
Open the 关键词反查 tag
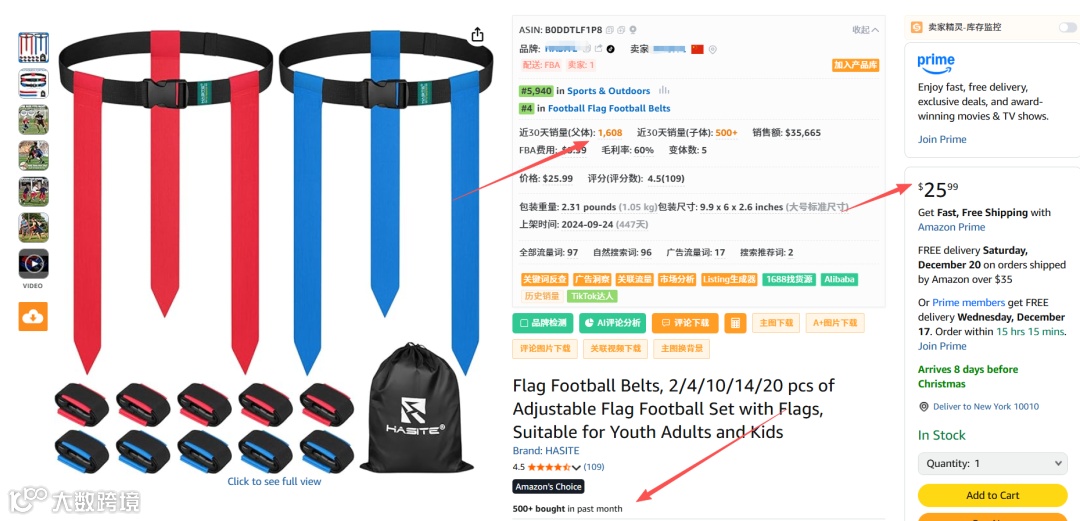[544, 280]
